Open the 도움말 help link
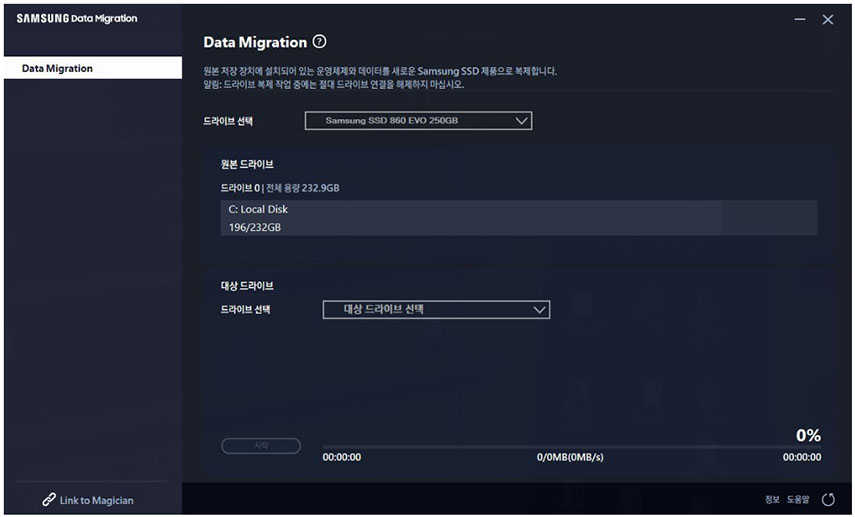The width and height of the screenshot is (855, 517). pyautogui.click(x=798, y=500)
